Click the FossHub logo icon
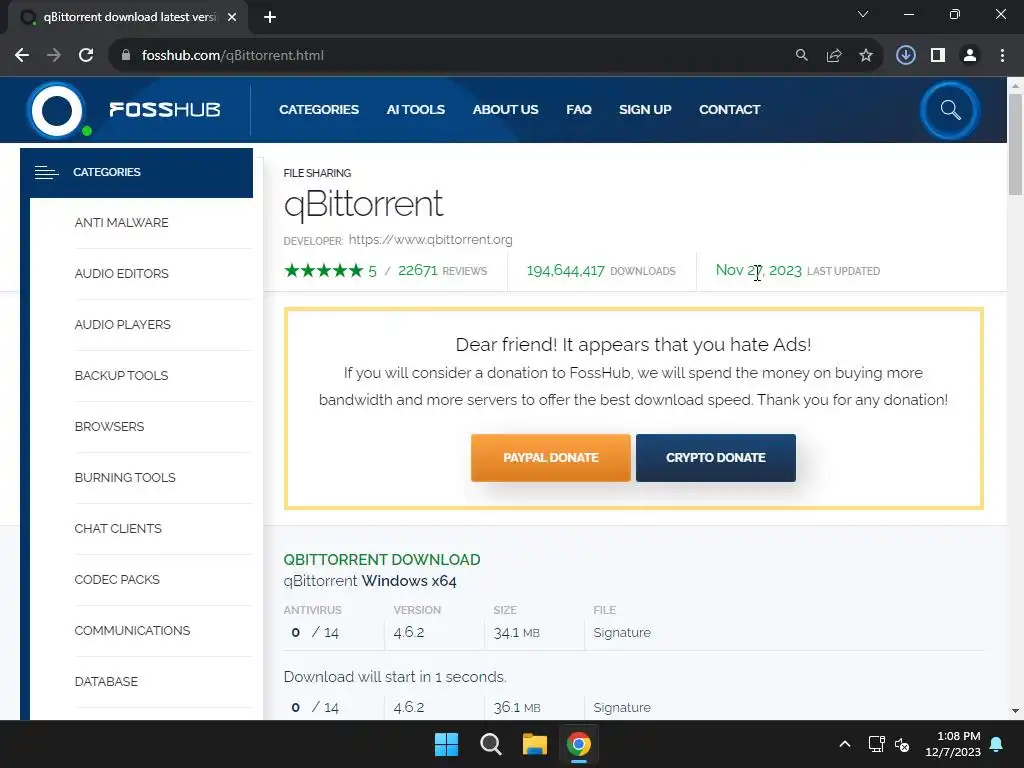Viewport: 1024px width, 768px height. point(57,110)
